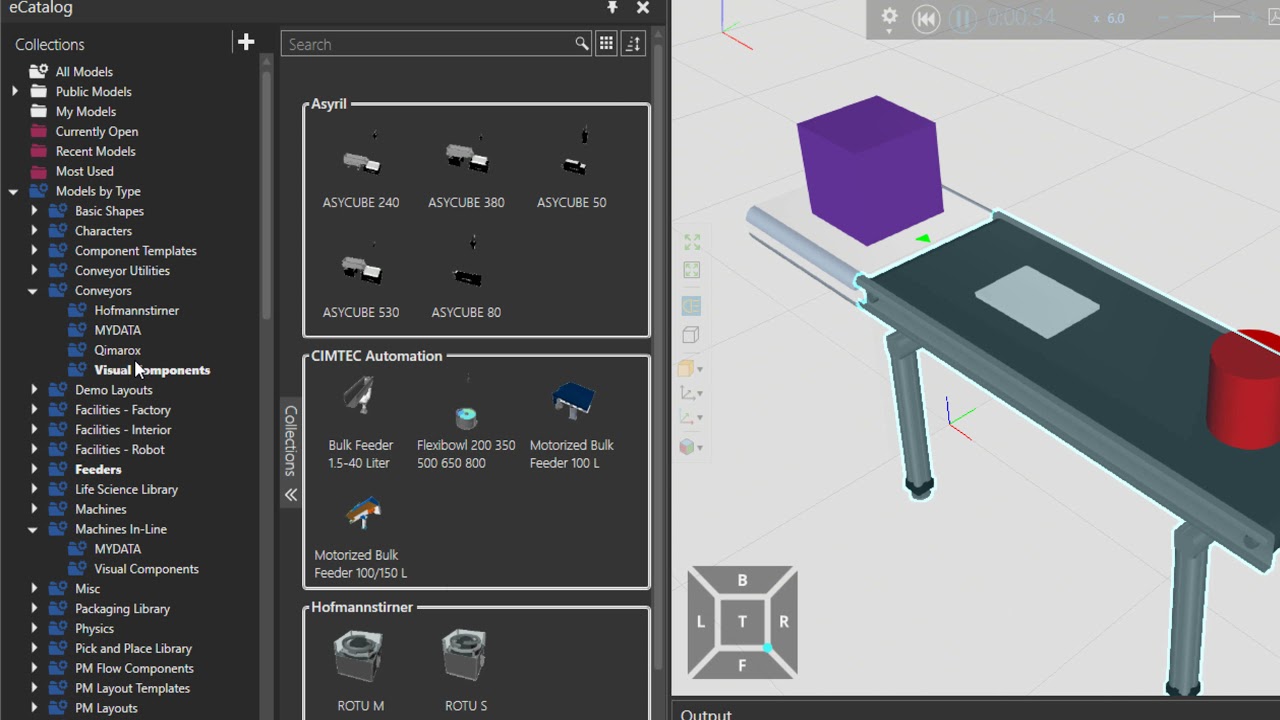Click the cube wireframe display icon
This screenshot has width=1280, height=720.
click(x=691, y=335)
